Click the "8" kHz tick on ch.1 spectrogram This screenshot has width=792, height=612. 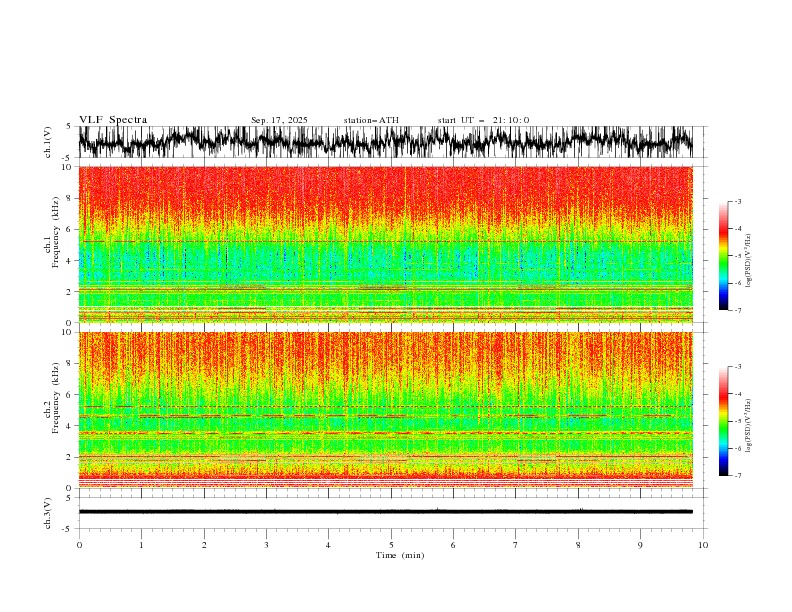(x=69, y=198)
